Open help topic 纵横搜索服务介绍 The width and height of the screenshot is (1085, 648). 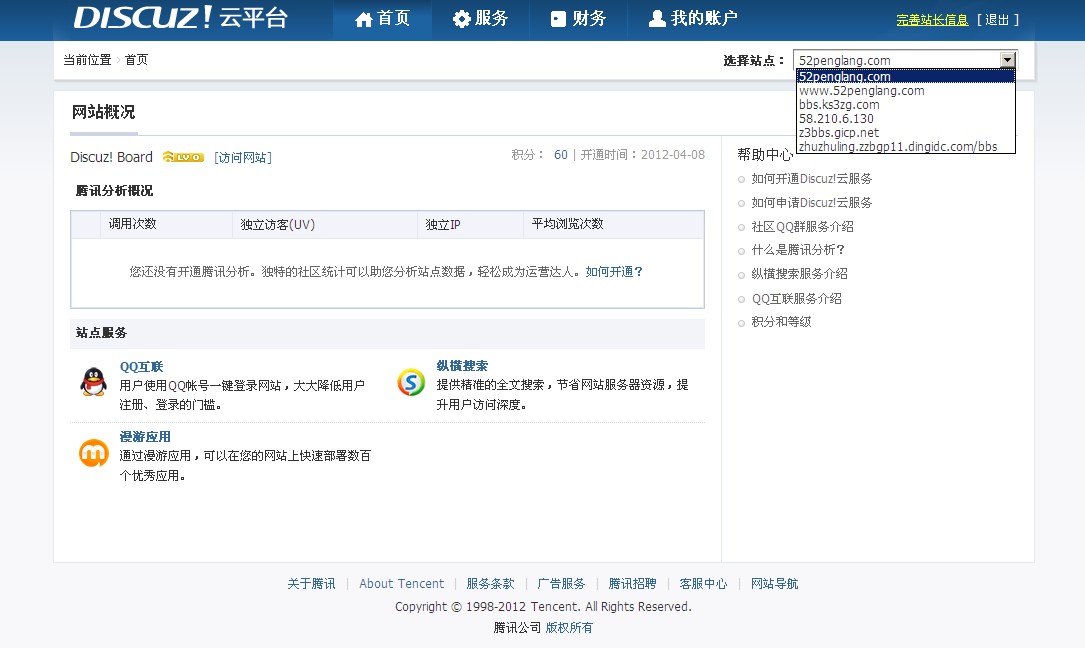pos(800,273)
